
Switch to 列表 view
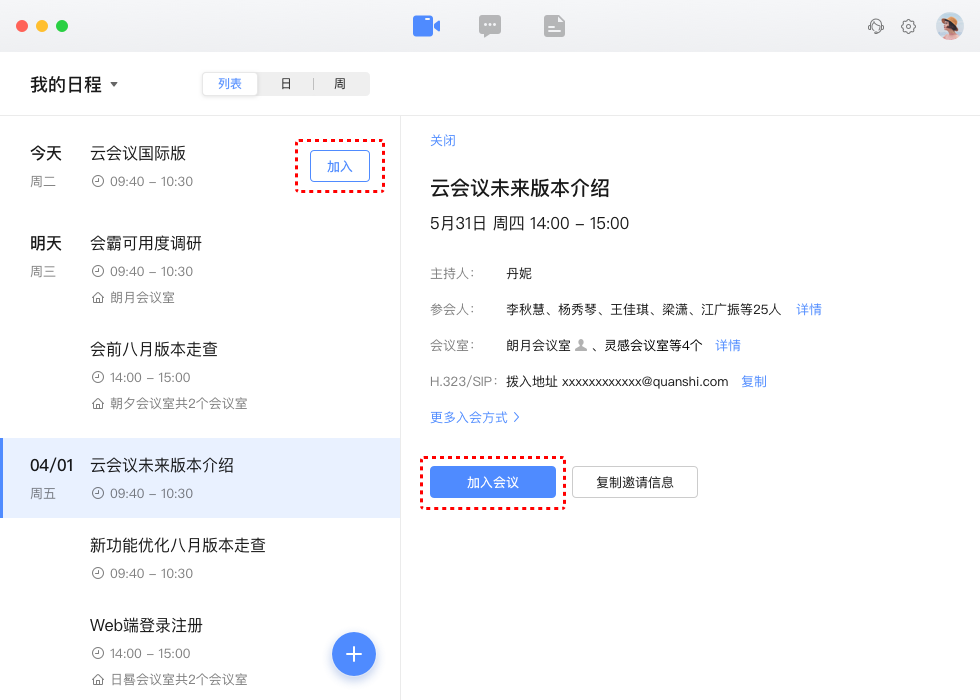pyautogui.click(x=230, y=84)
